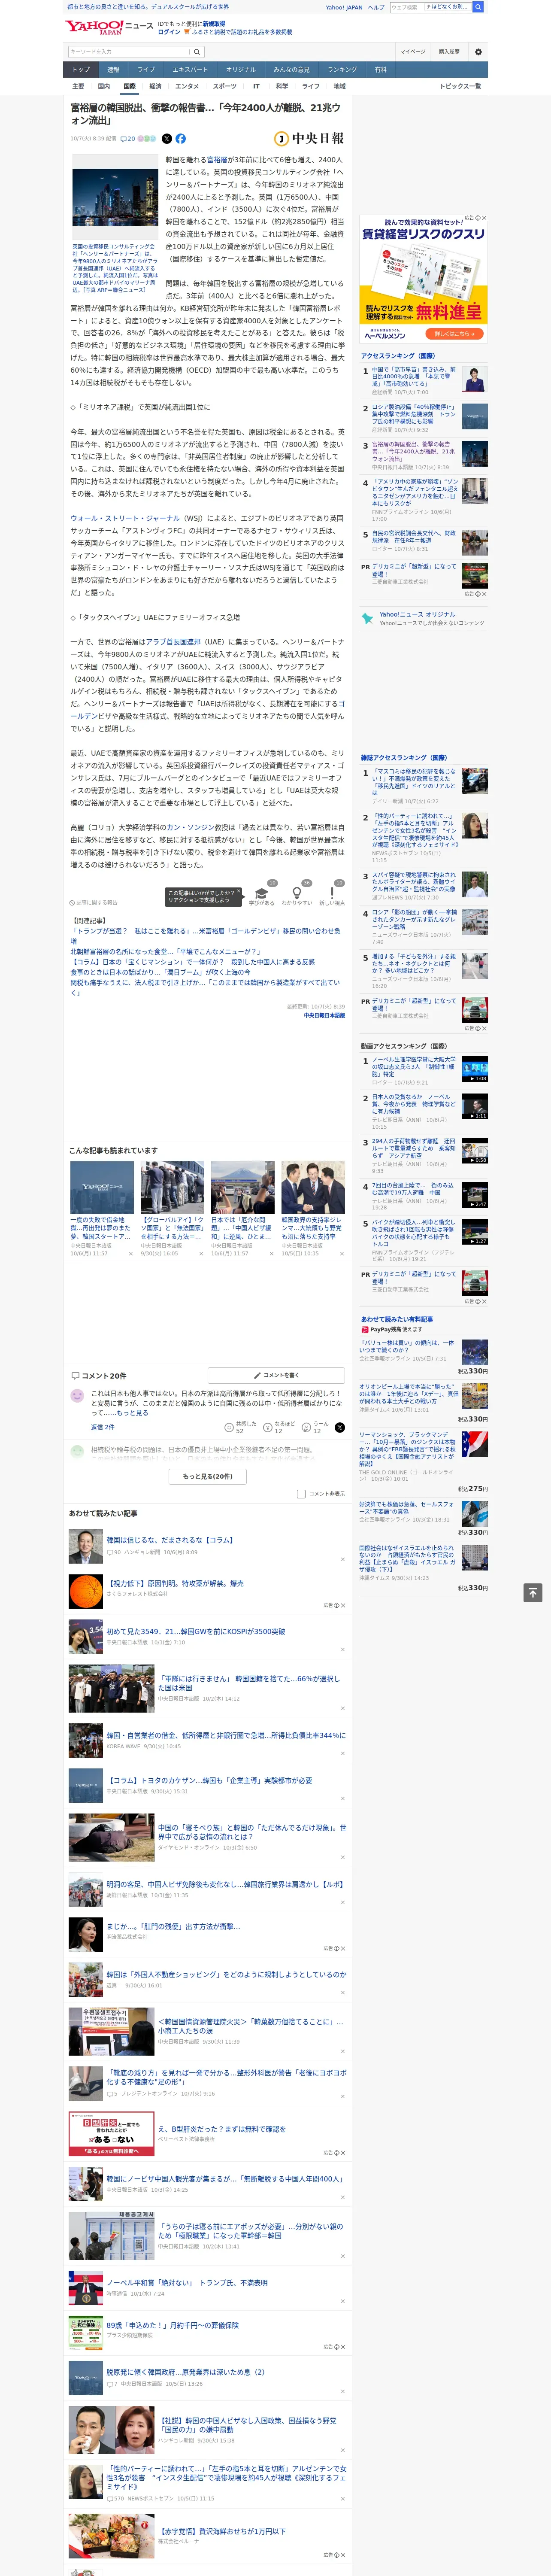Click the search magnifier icon beside the keyword field
This screenshot has height=2576, width=551.
(197, 51)
